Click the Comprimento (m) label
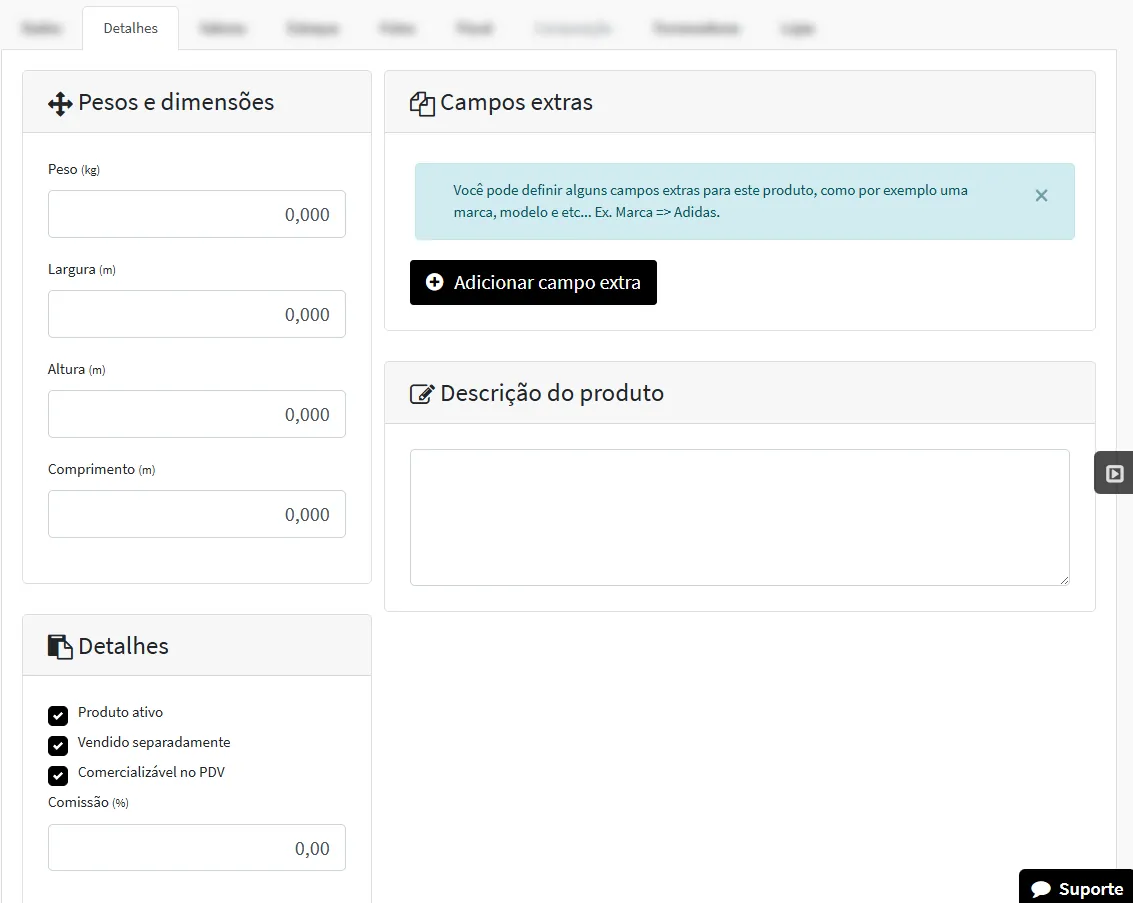 pyautogui.click(x=101, y=470)
